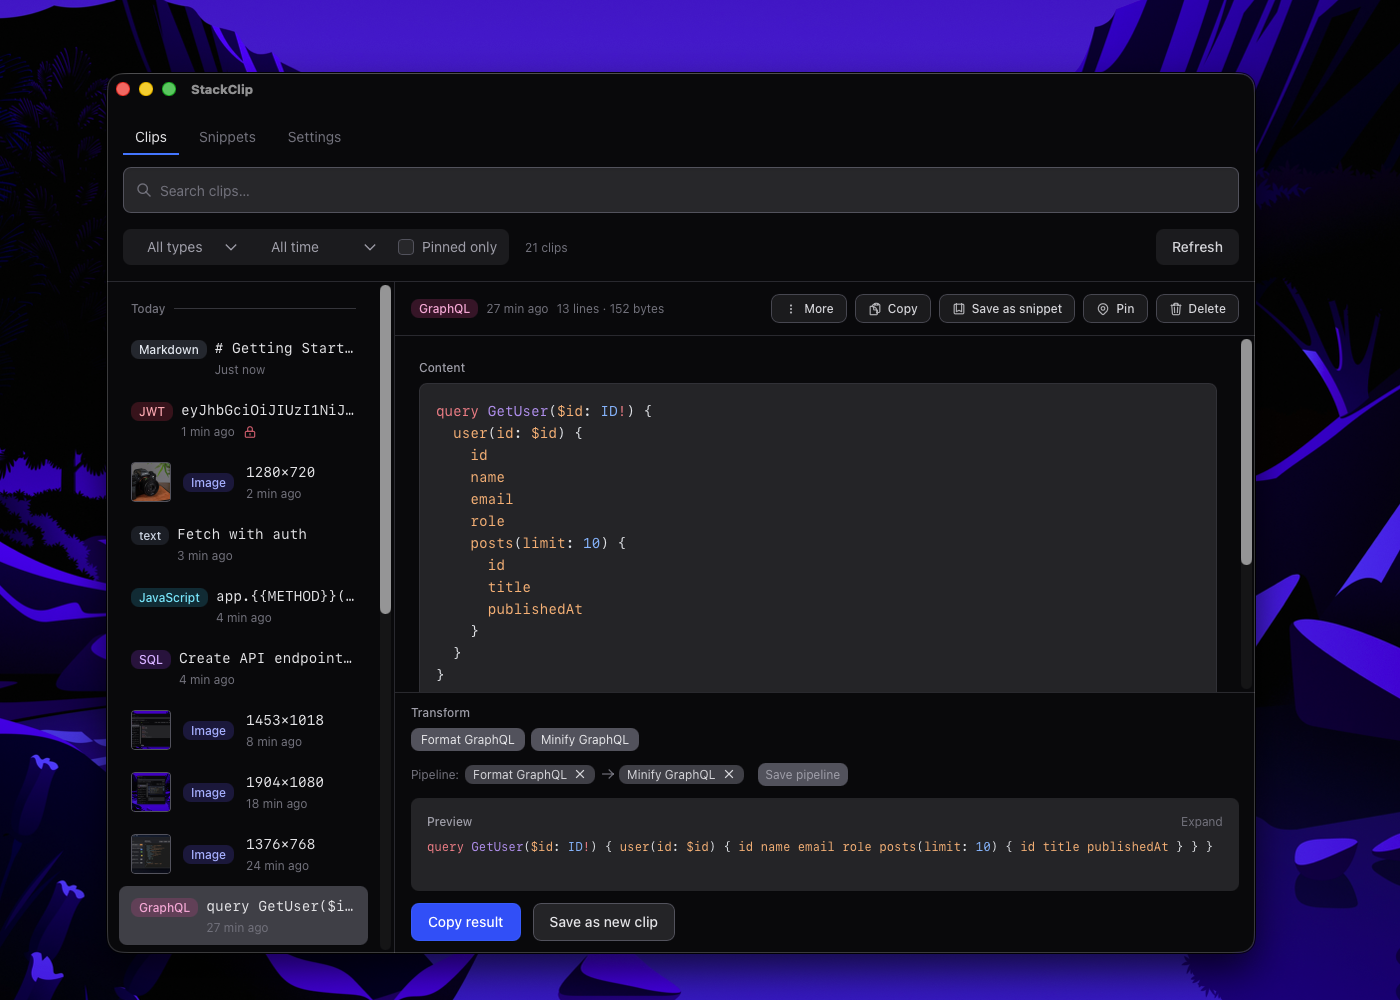Open the More options menu
Screen dimensions: 1400x1000
click(x=808, y=308)
